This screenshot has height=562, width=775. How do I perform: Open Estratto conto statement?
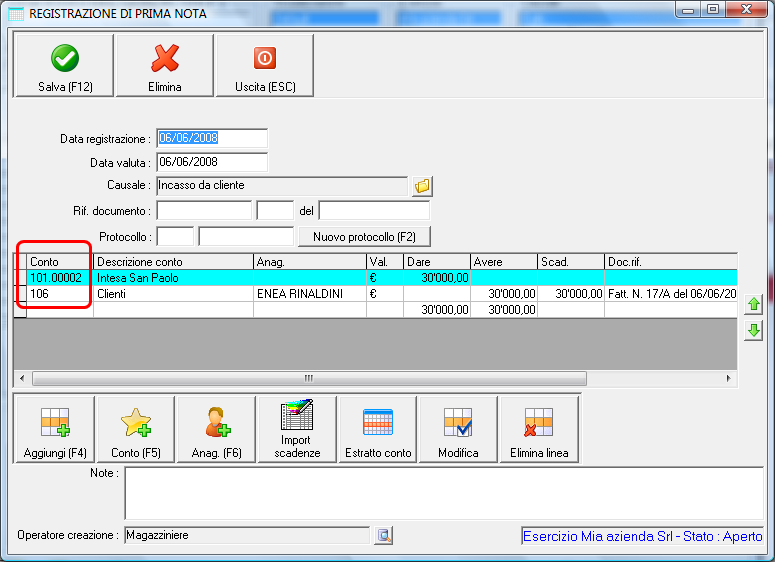tap(378, 430)
